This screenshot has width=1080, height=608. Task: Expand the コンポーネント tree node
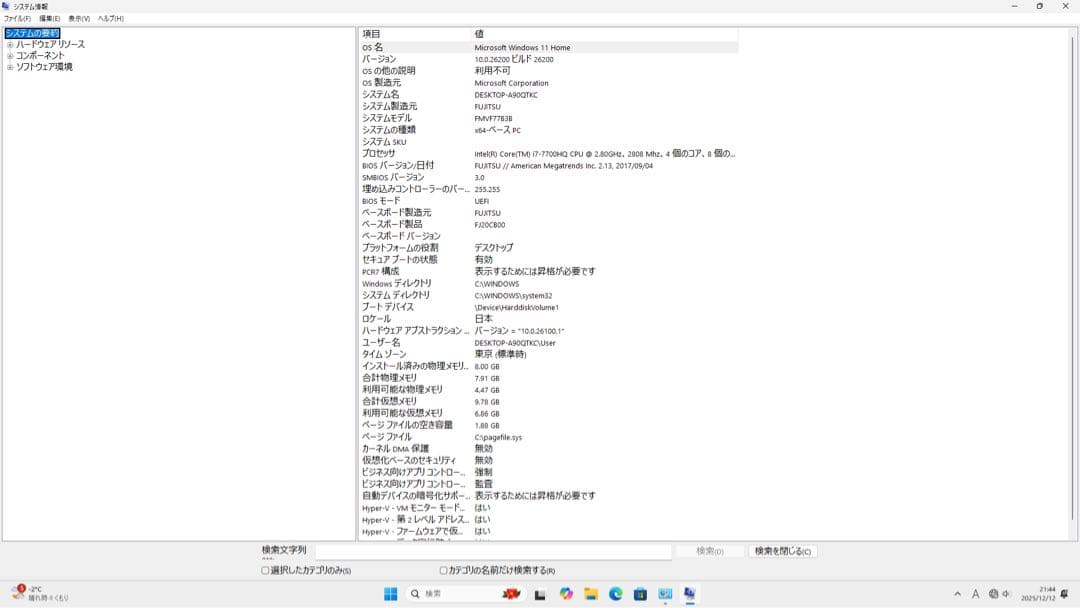(10, 55)
